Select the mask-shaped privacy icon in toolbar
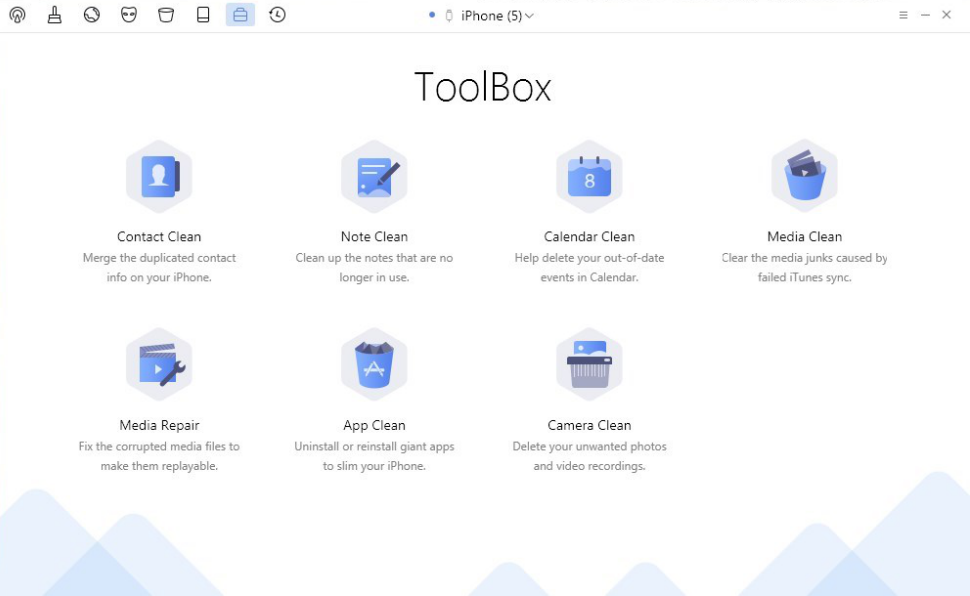Screen dimensions: 970x596 [129, 15]
